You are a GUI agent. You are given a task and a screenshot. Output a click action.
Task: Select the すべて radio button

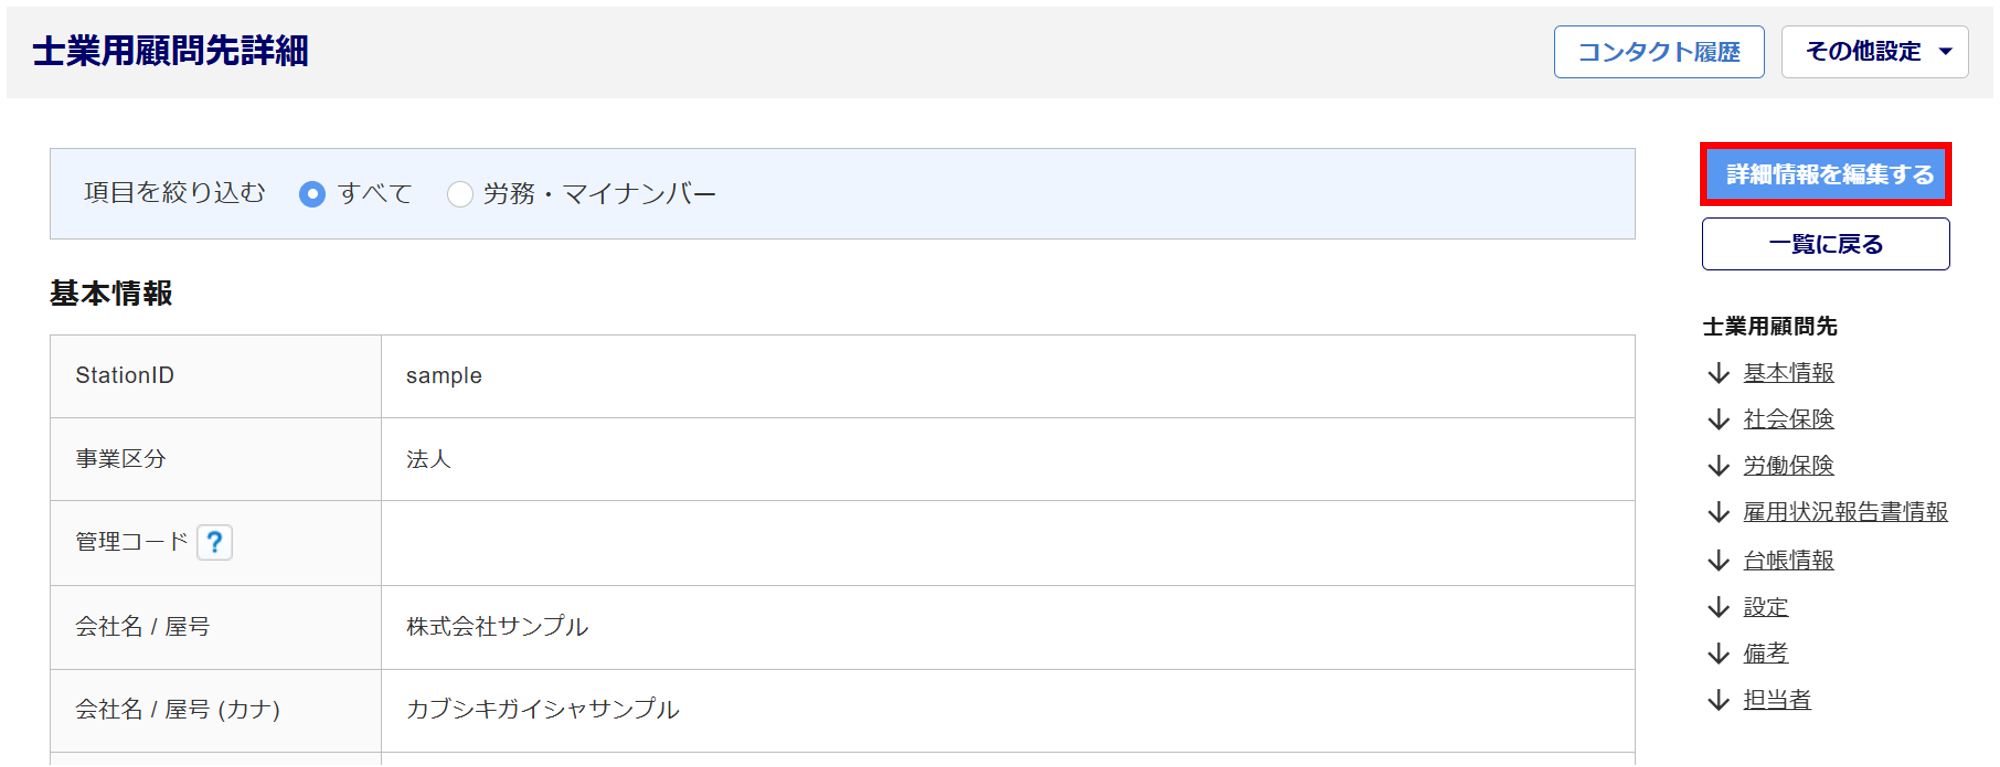tap(312, 194)
